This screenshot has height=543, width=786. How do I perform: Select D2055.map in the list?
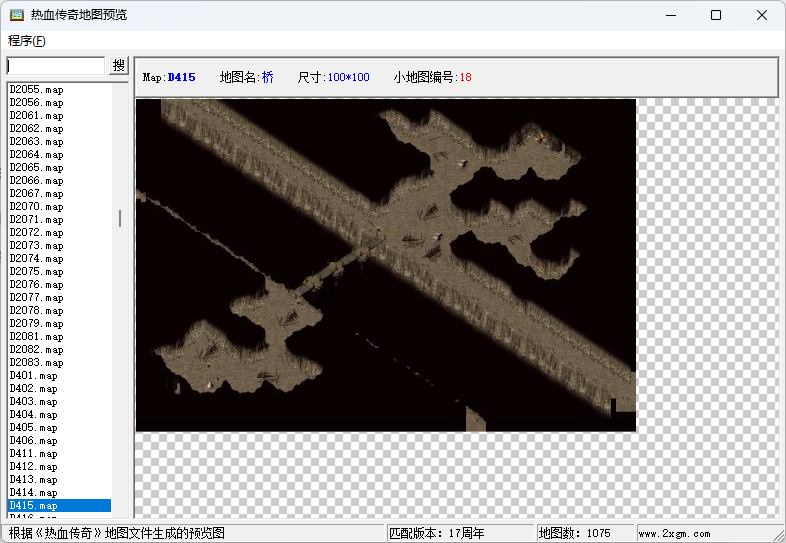(59, 89)
